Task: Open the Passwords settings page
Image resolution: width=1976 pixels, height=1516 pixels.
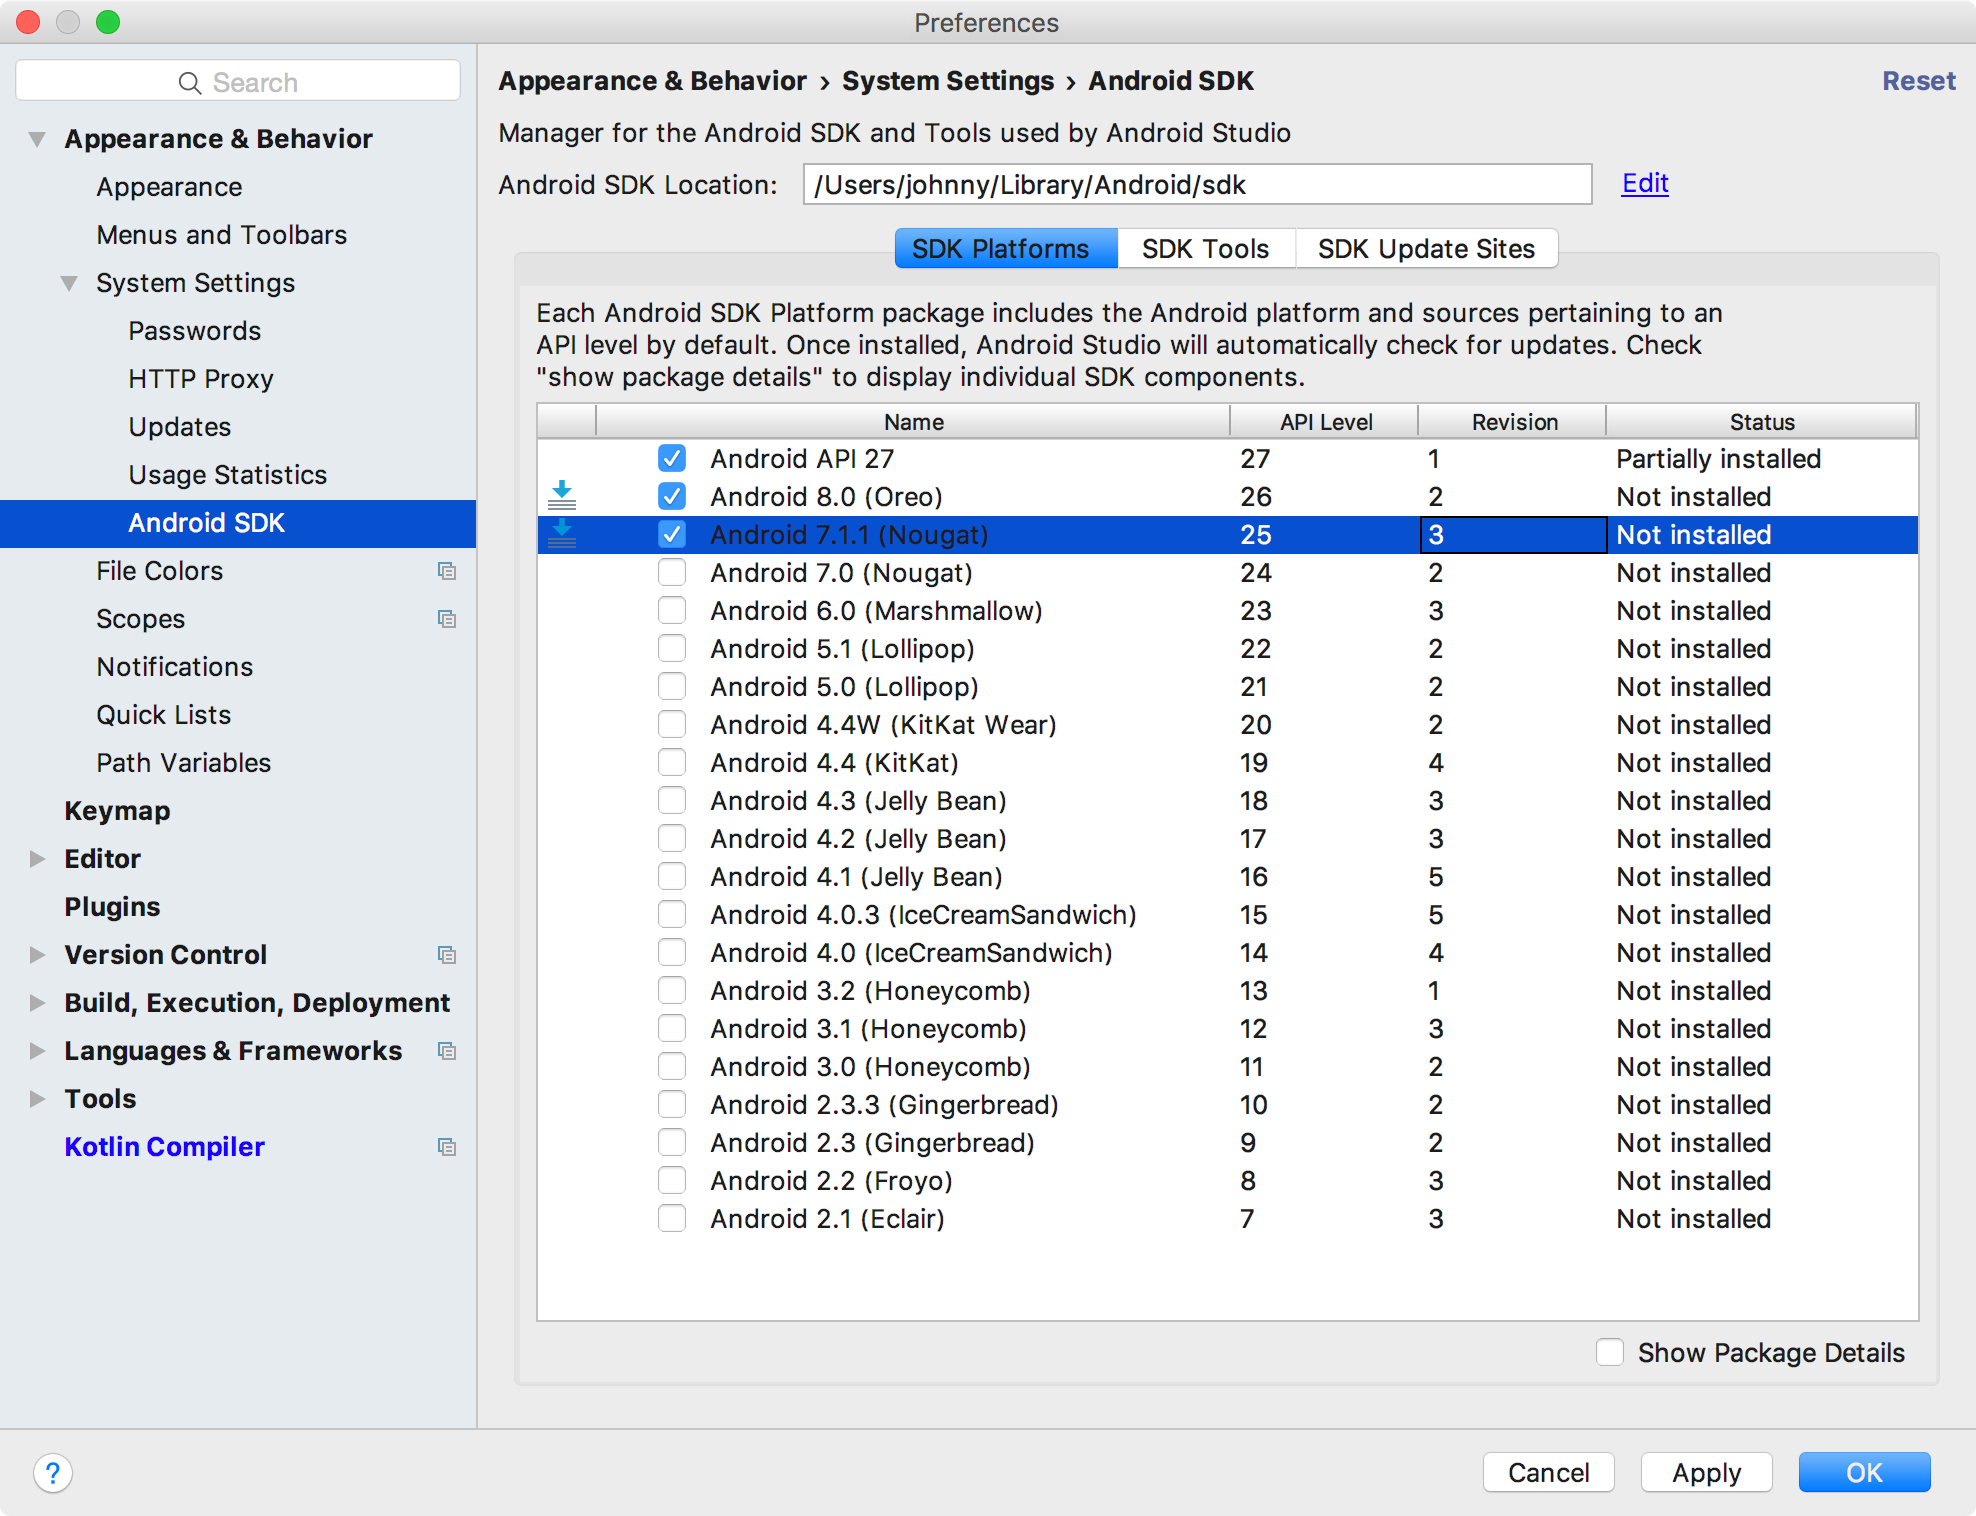Action: 195,331
